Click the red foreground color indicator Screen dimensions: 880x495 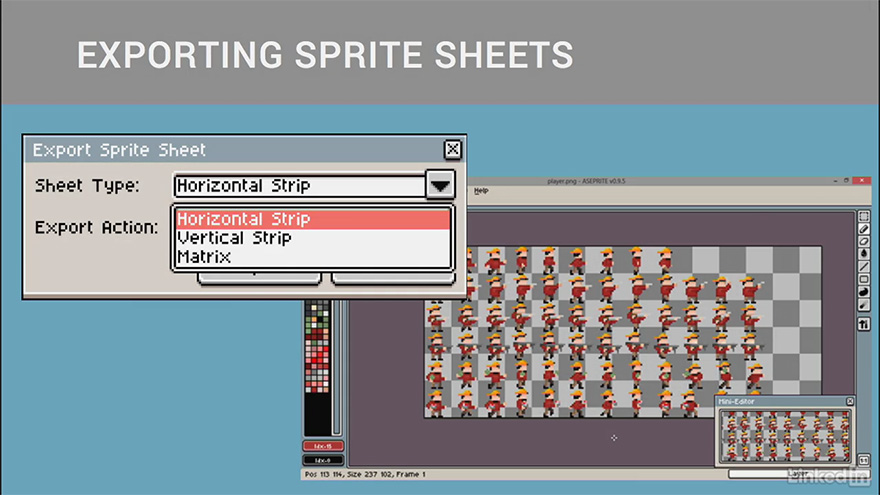point(323,446)
